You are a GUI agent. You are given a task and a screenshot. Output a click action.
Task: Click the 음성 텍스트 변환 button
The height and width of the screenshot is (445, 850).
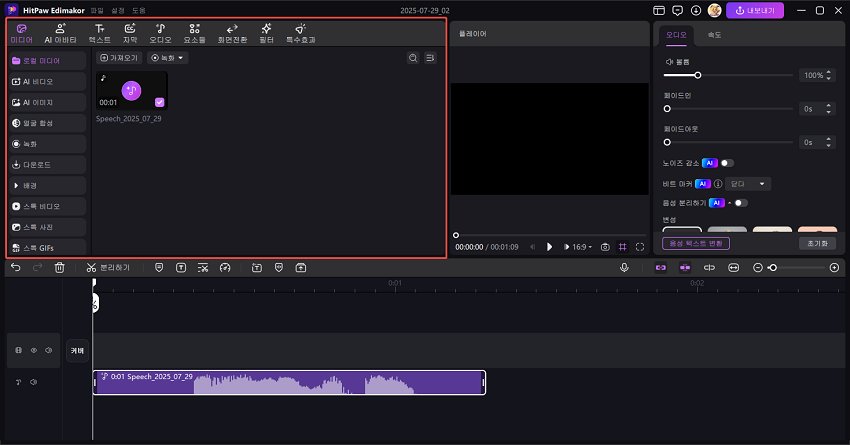[696, 243]
